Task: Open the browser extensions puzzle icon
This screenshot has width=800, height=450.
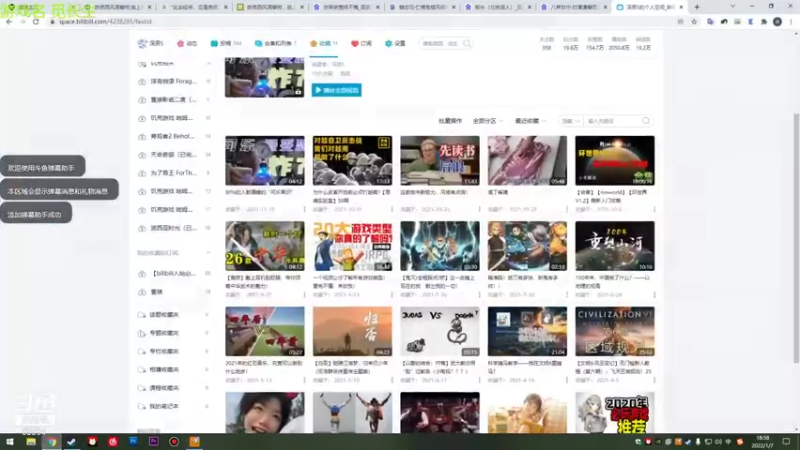Action: point(764,22)
